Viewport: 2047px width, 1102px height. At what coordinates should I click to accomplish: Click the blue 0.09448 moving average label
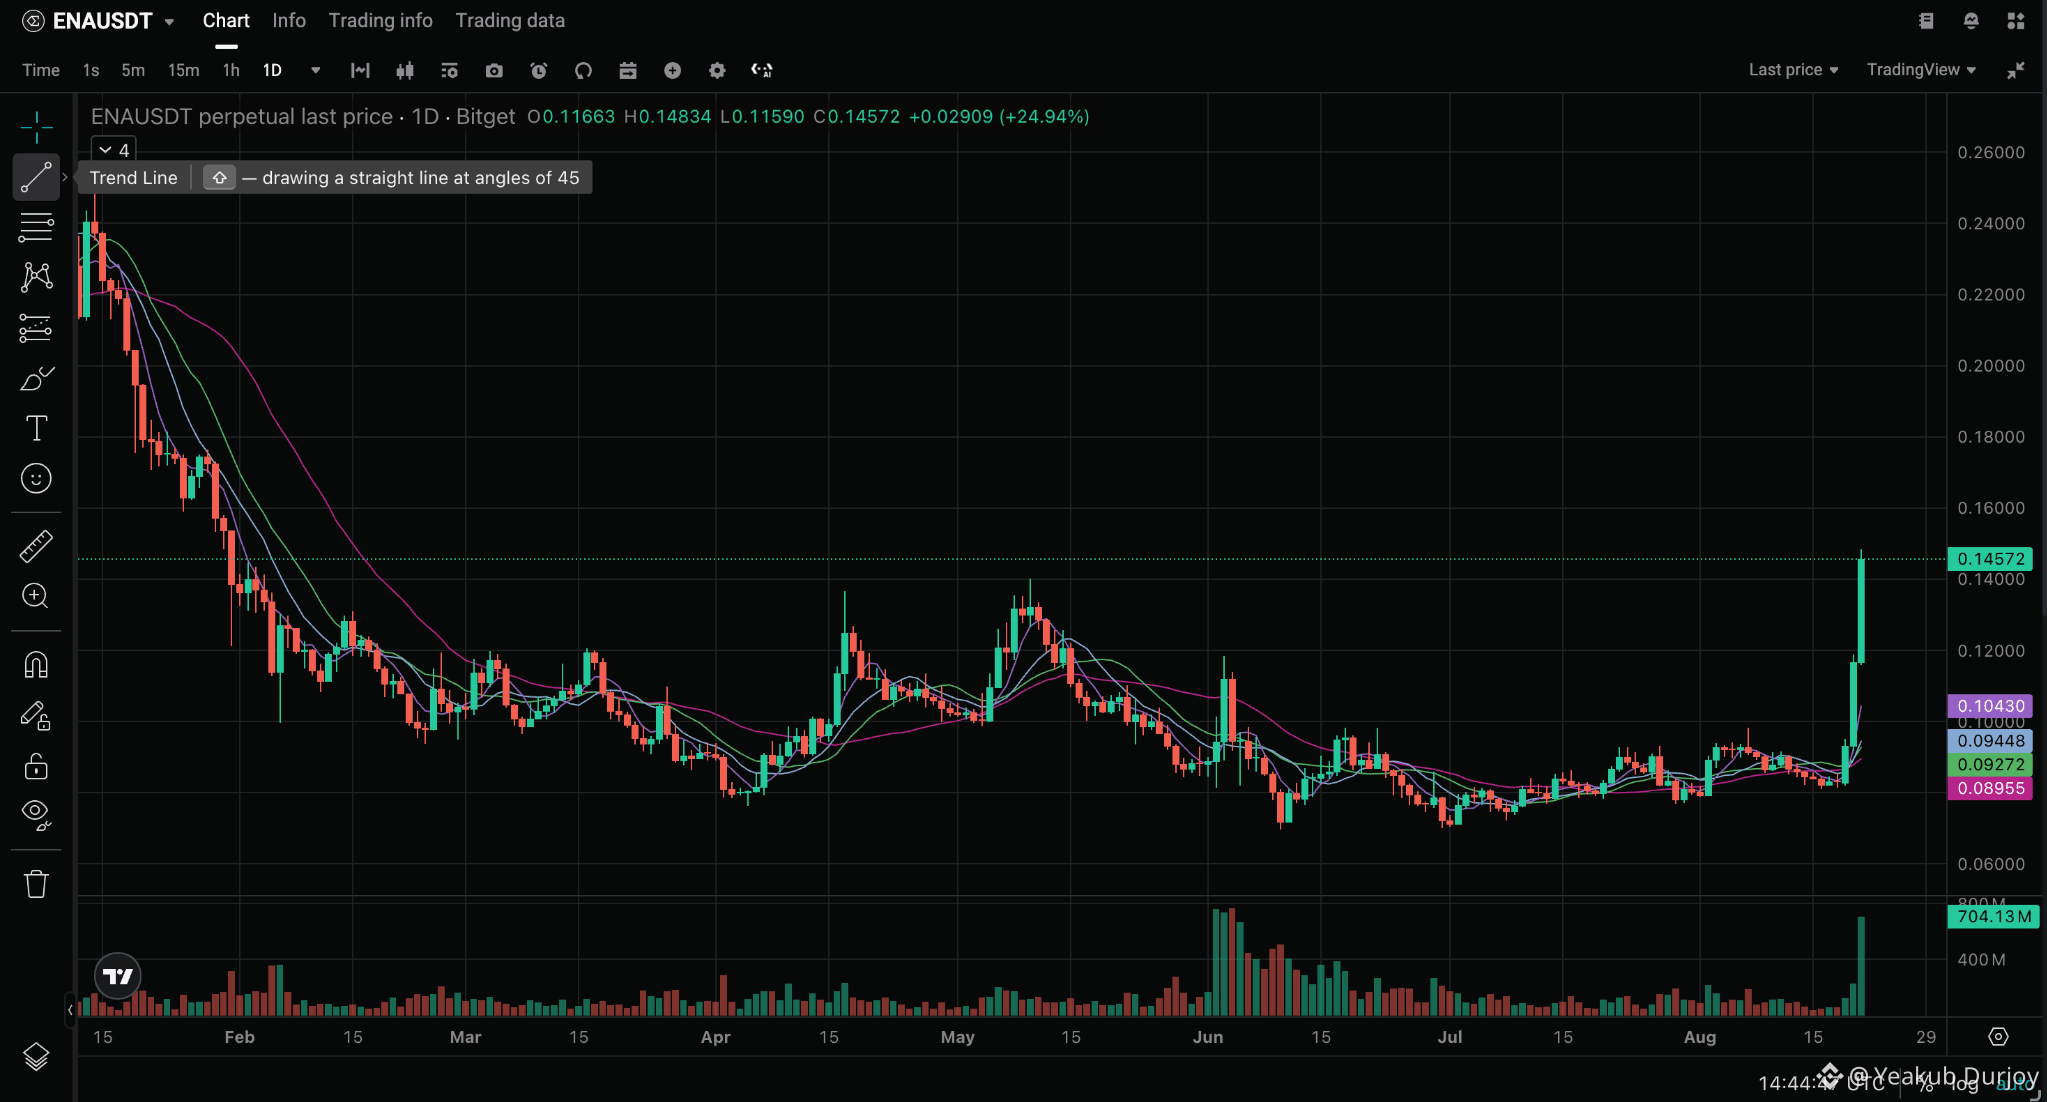click(x=1990, y=741)
